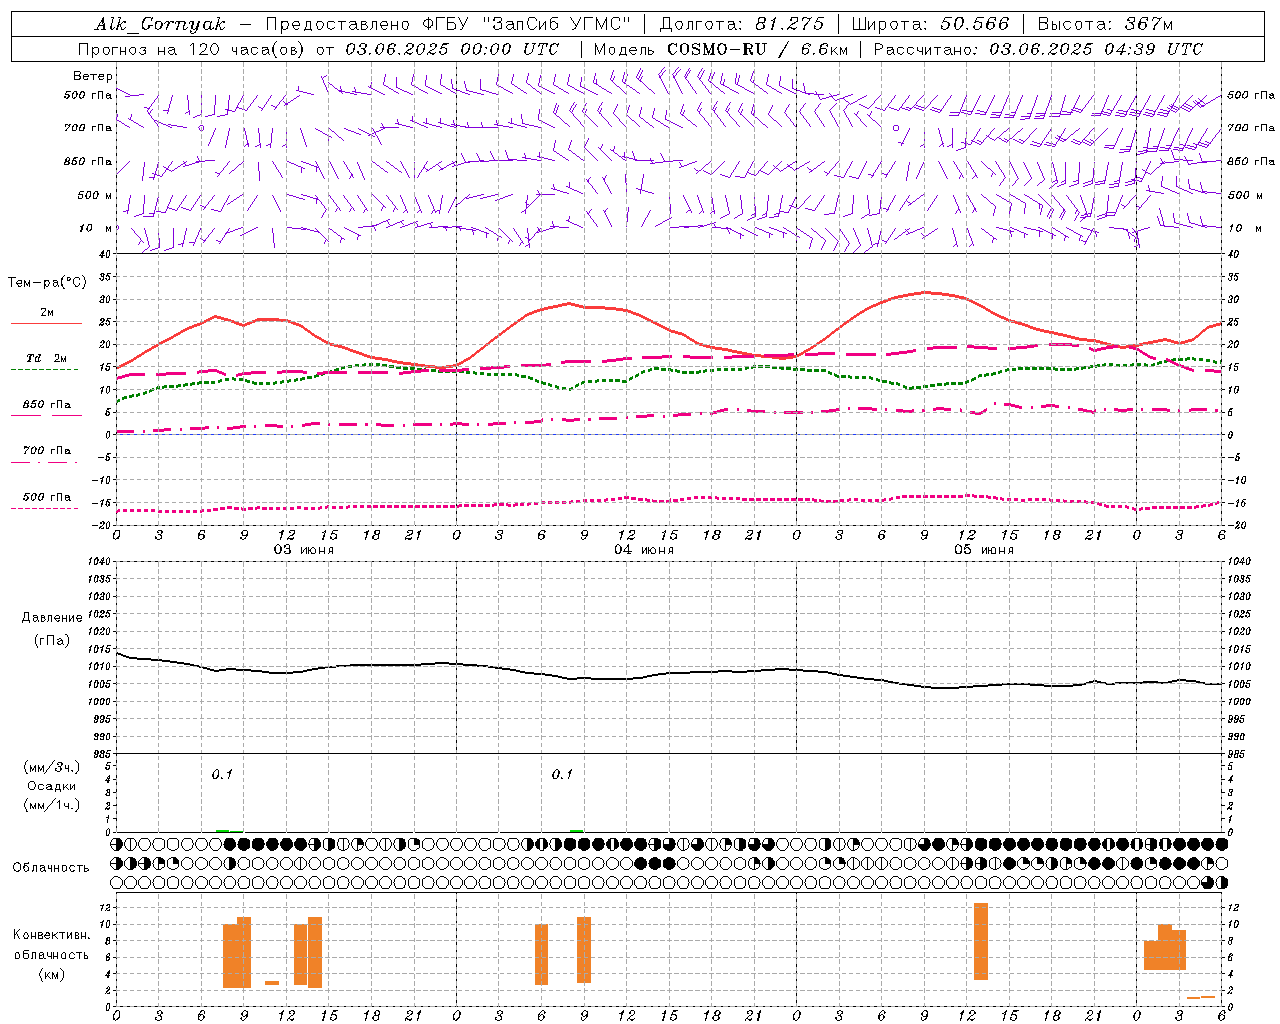Click the '04 июня' date label
Viewport: 1280px width, 1024px height.
[644, 550]
